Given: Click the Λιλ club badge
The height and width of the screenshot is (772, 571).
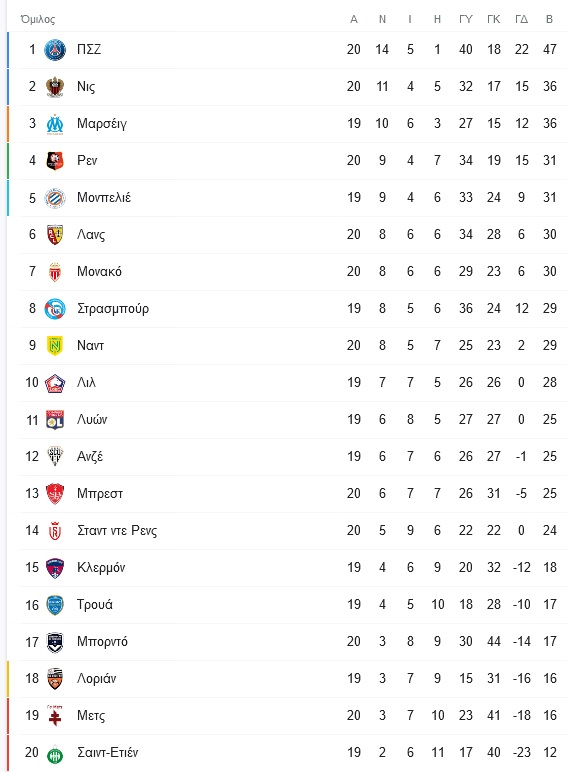Looking at the screenshot, I should (55, 383).
